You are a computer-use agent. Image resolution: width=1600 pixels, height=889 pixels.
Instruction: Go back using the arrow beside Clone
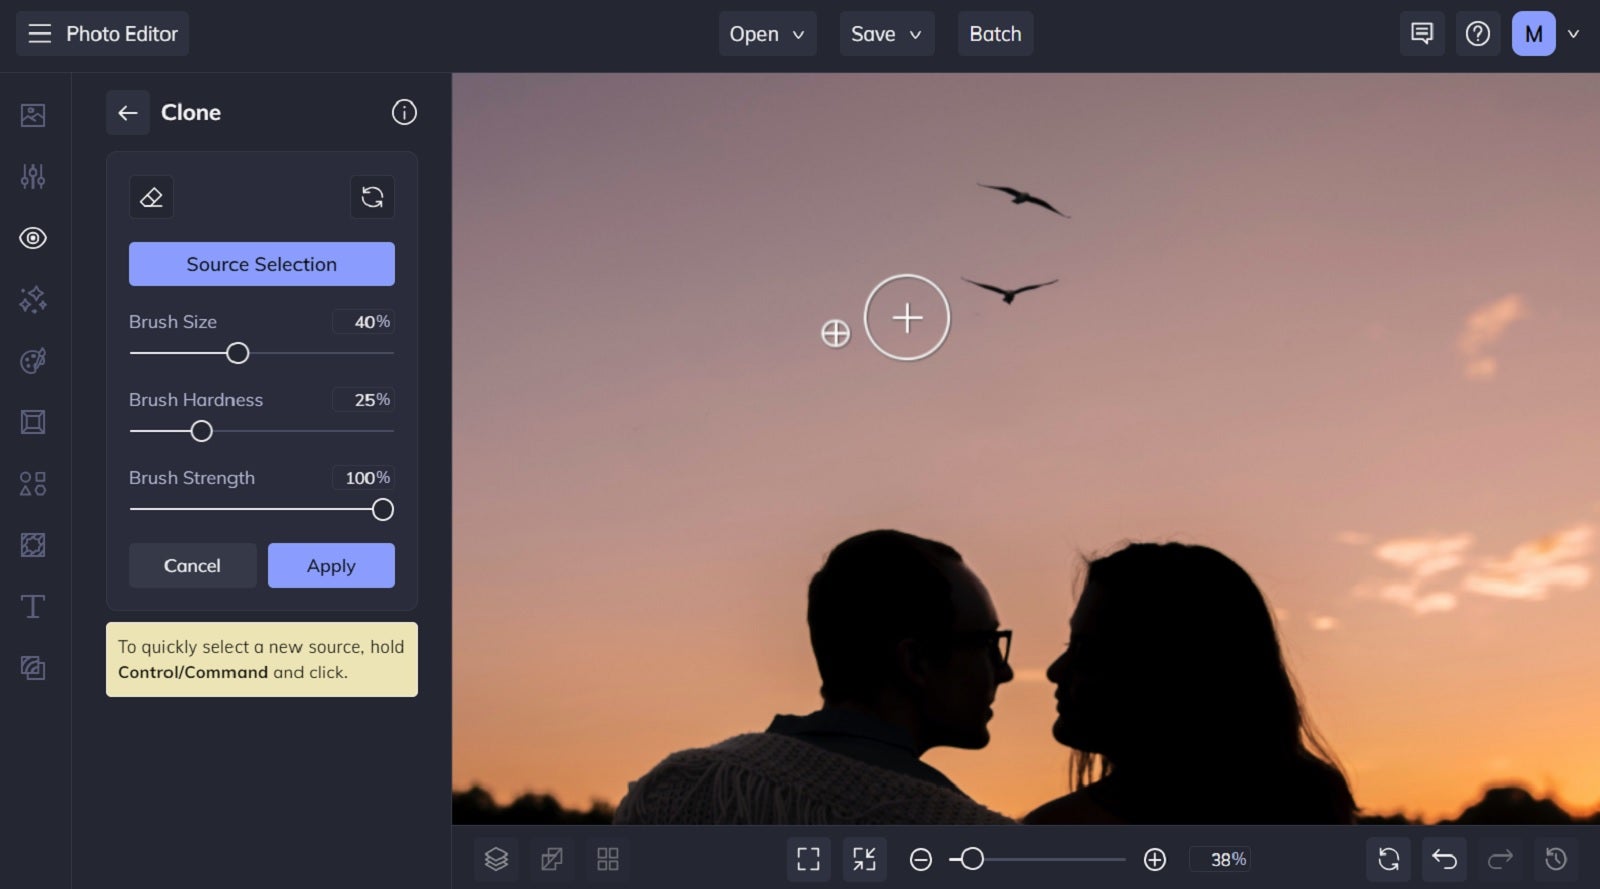pos(128,113)
